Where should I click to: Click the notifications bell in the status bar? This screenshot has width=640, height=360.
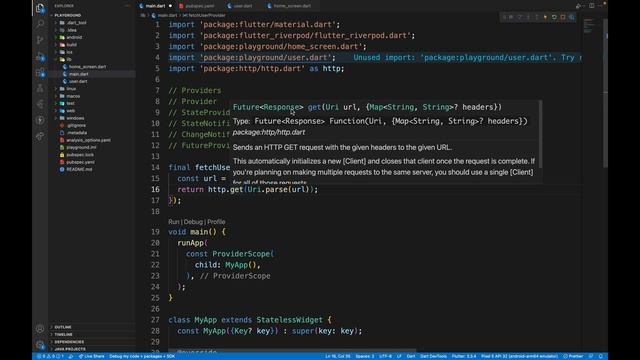[x=600, y=356]
